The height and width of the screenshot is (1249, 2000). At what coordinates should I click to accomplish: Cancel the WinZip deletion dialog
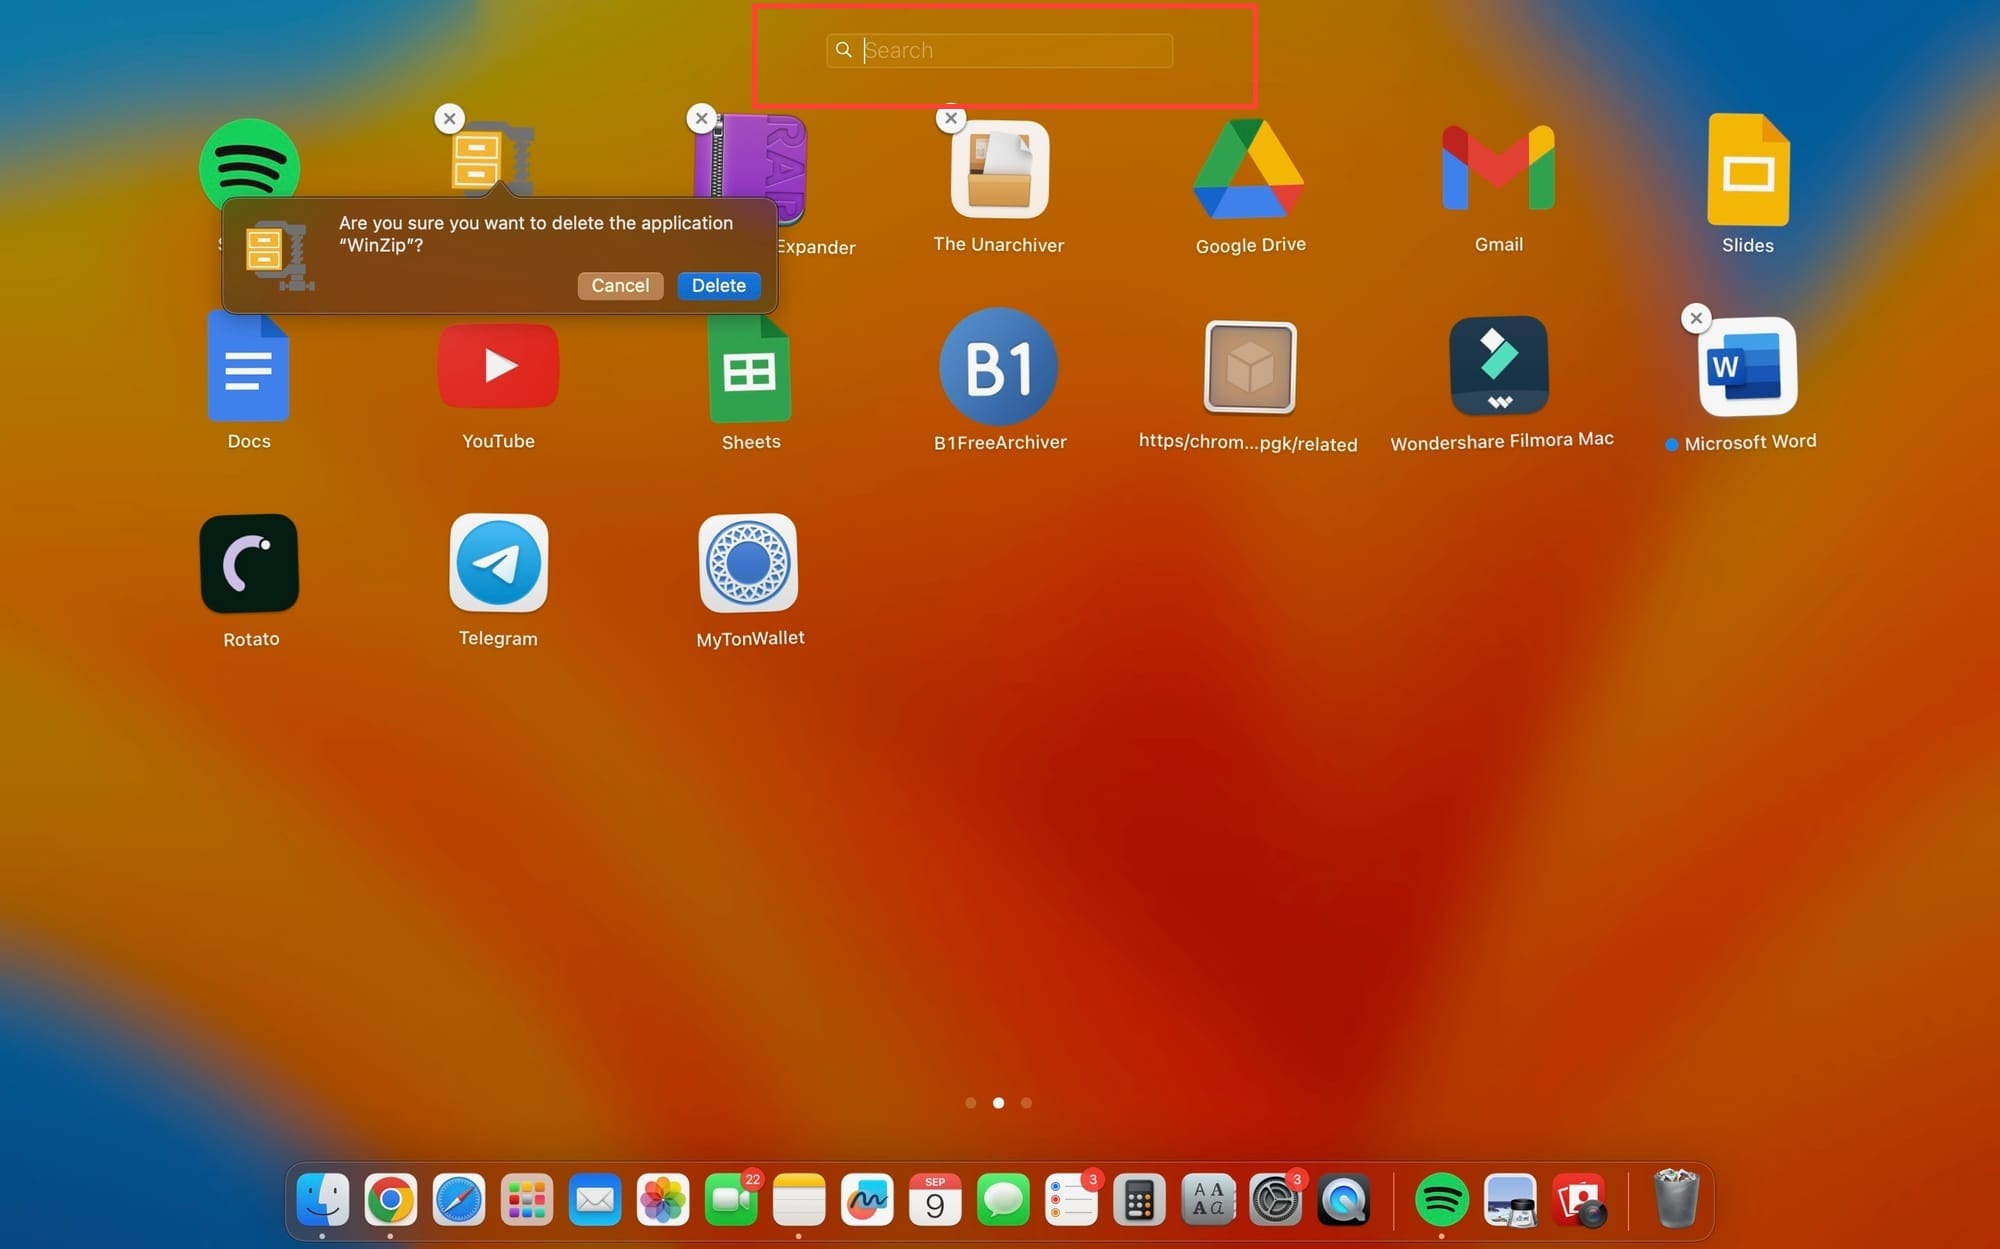coord(620,286)
